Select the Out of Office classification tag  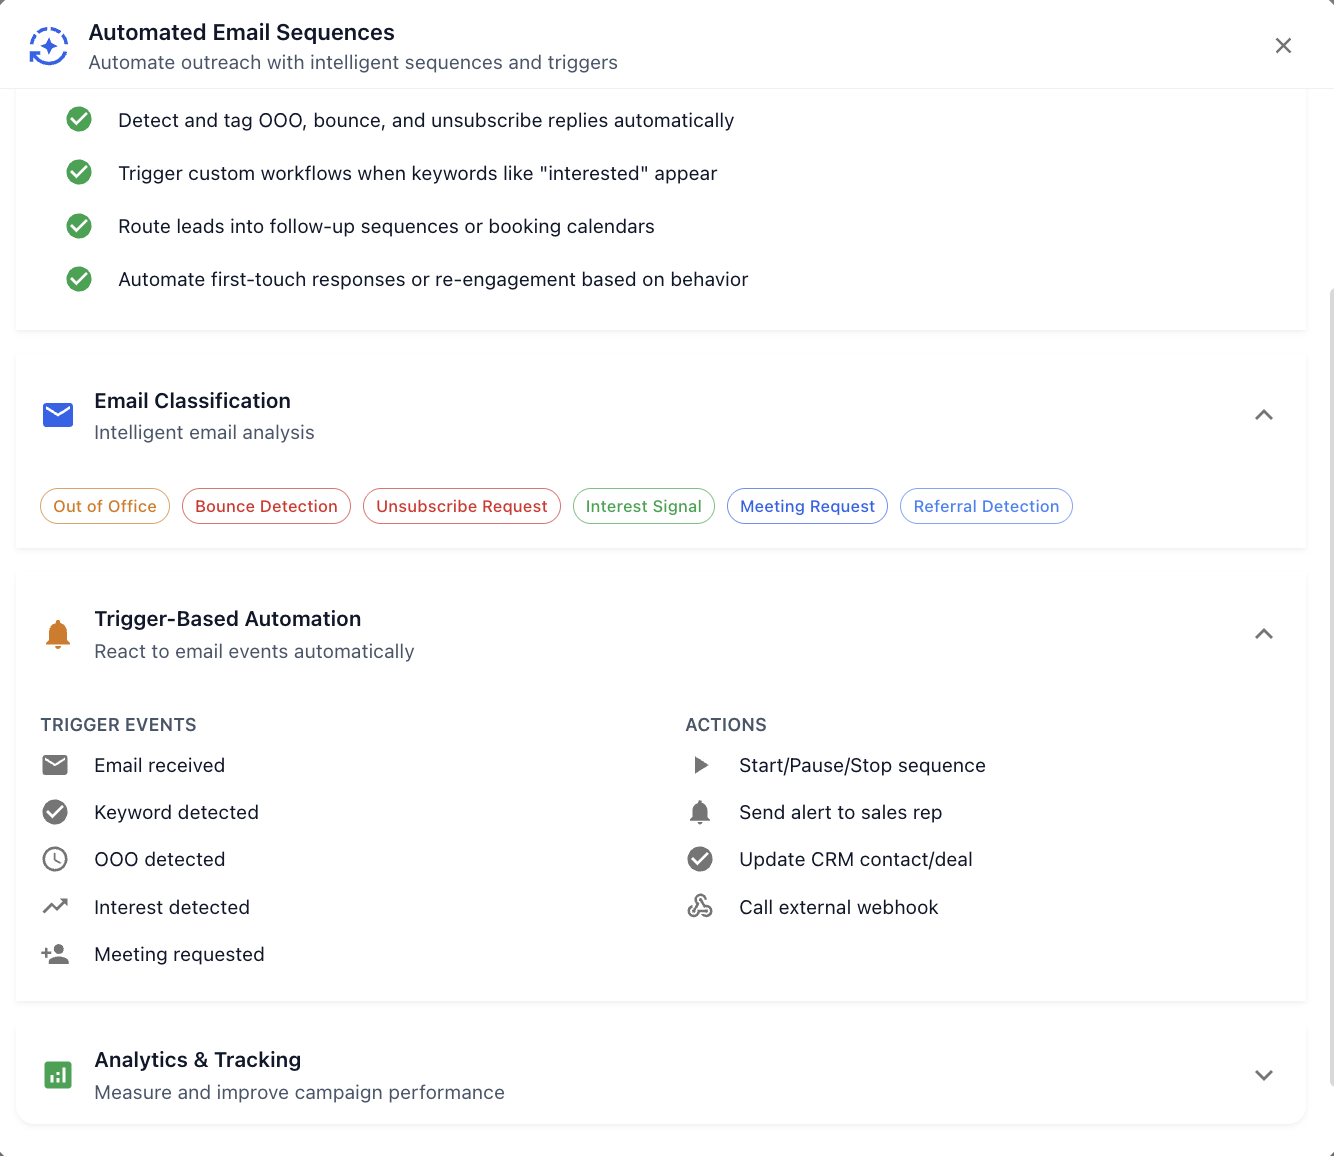(104, 506)
